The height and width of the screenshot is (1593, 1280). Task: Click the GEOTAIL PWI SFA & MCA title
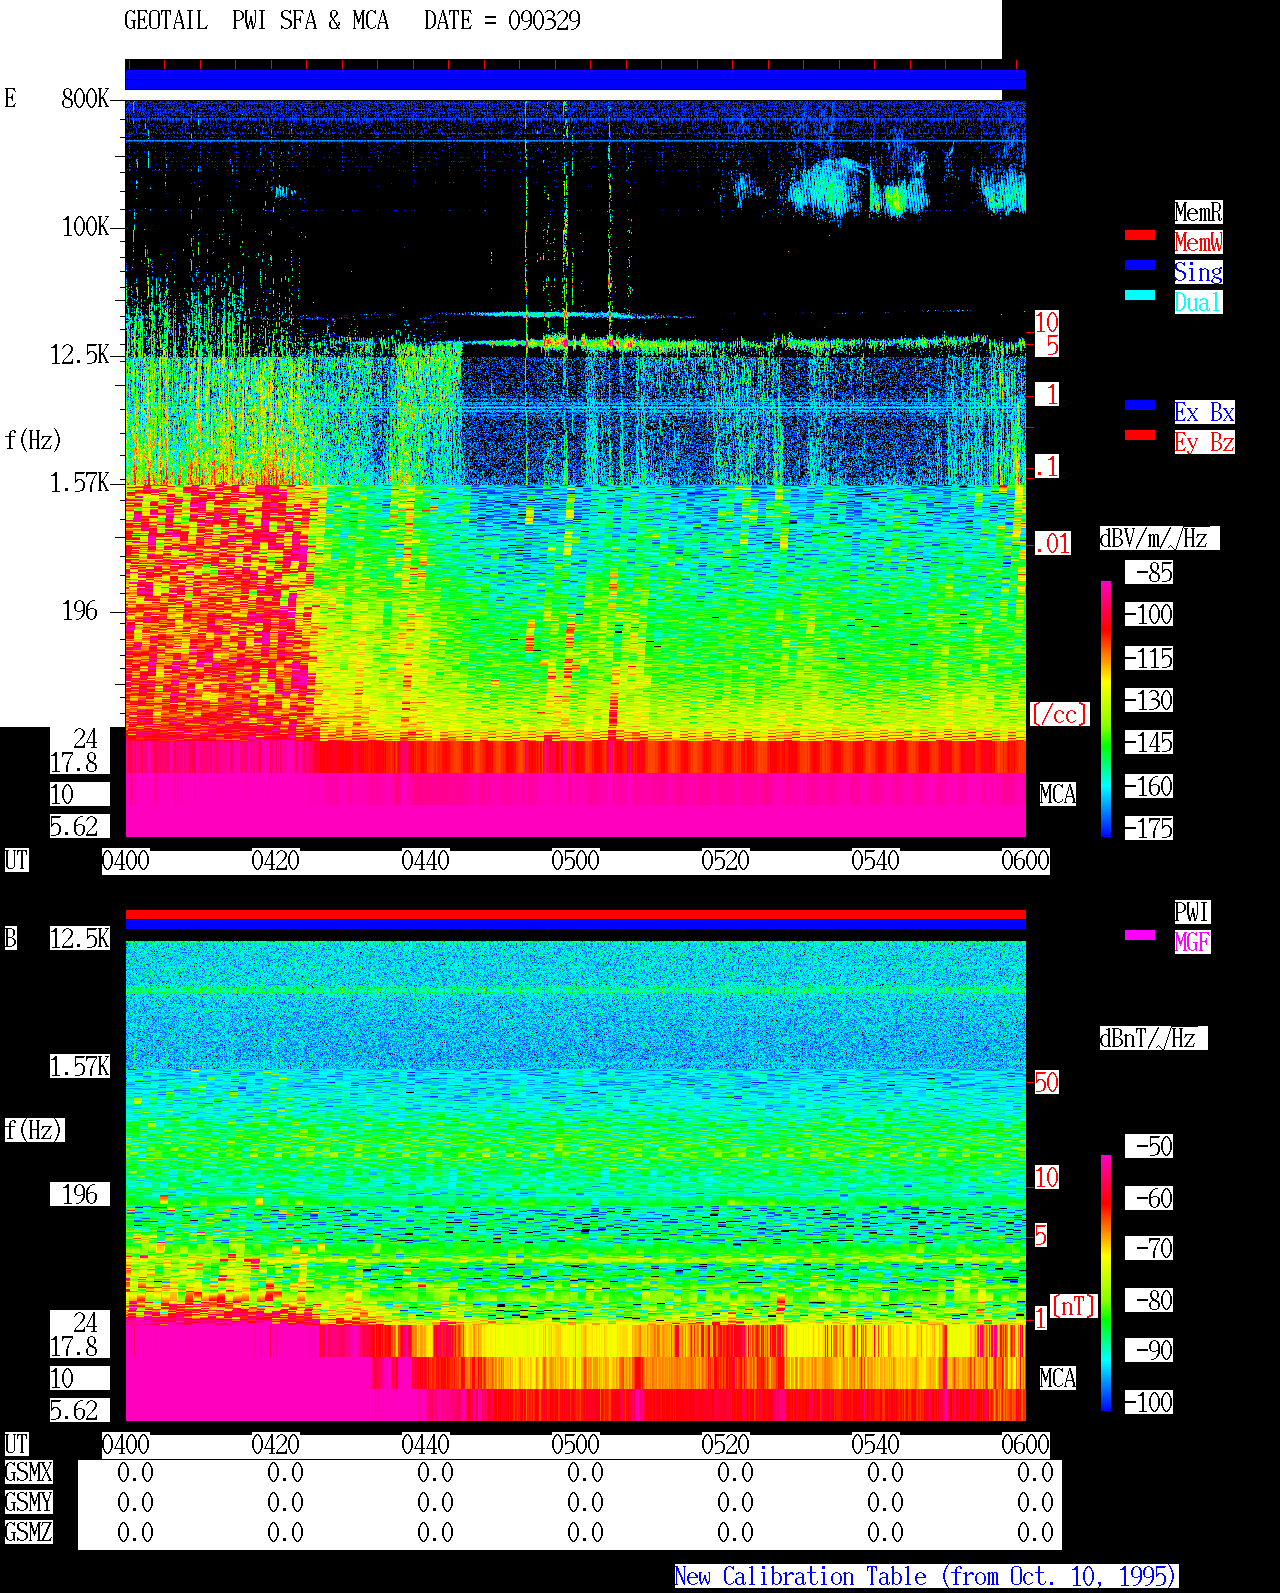click(256, 21)
